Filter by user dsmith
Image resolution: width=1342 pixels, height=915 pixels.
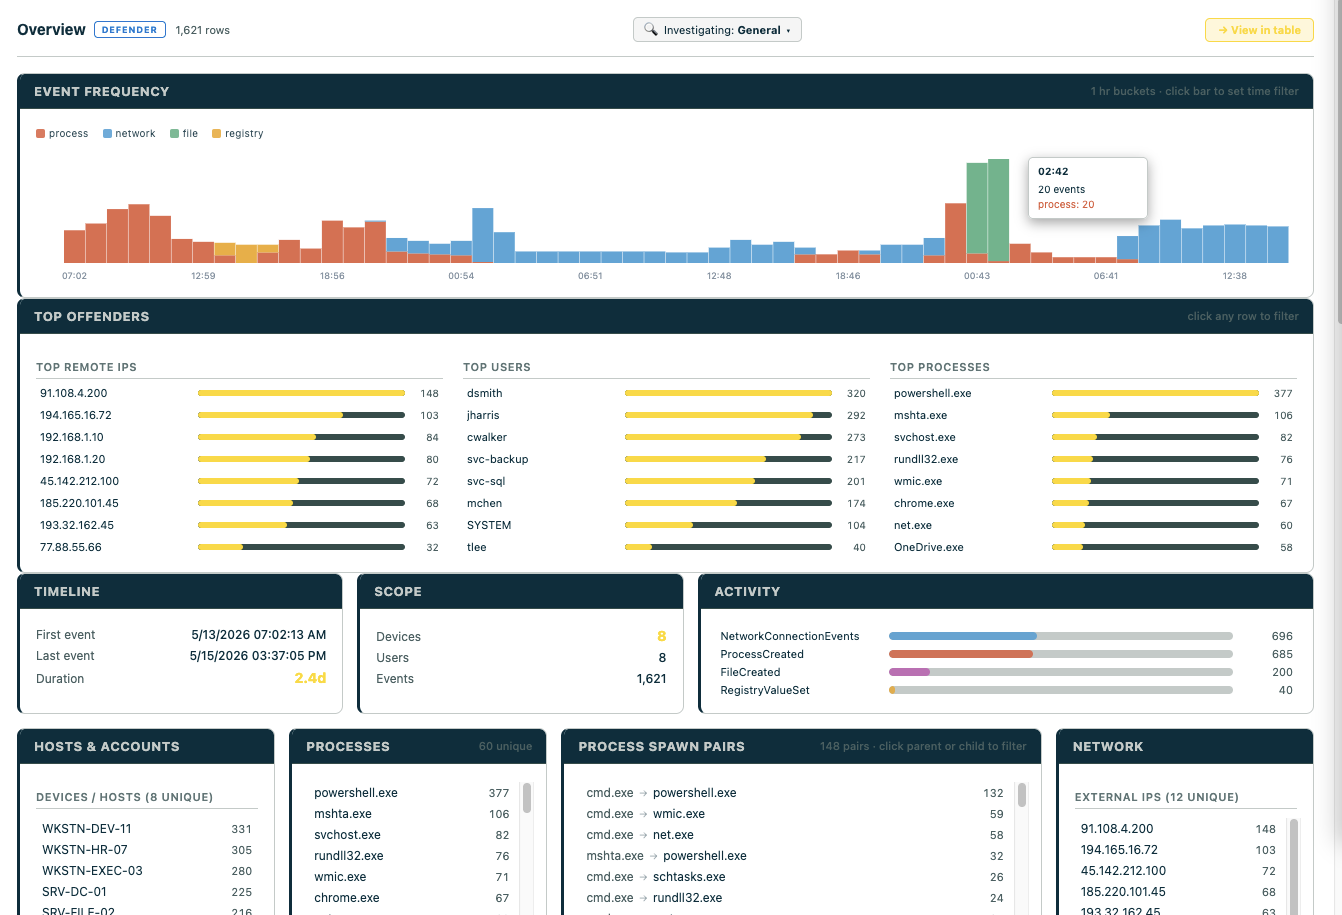(666, 393)
